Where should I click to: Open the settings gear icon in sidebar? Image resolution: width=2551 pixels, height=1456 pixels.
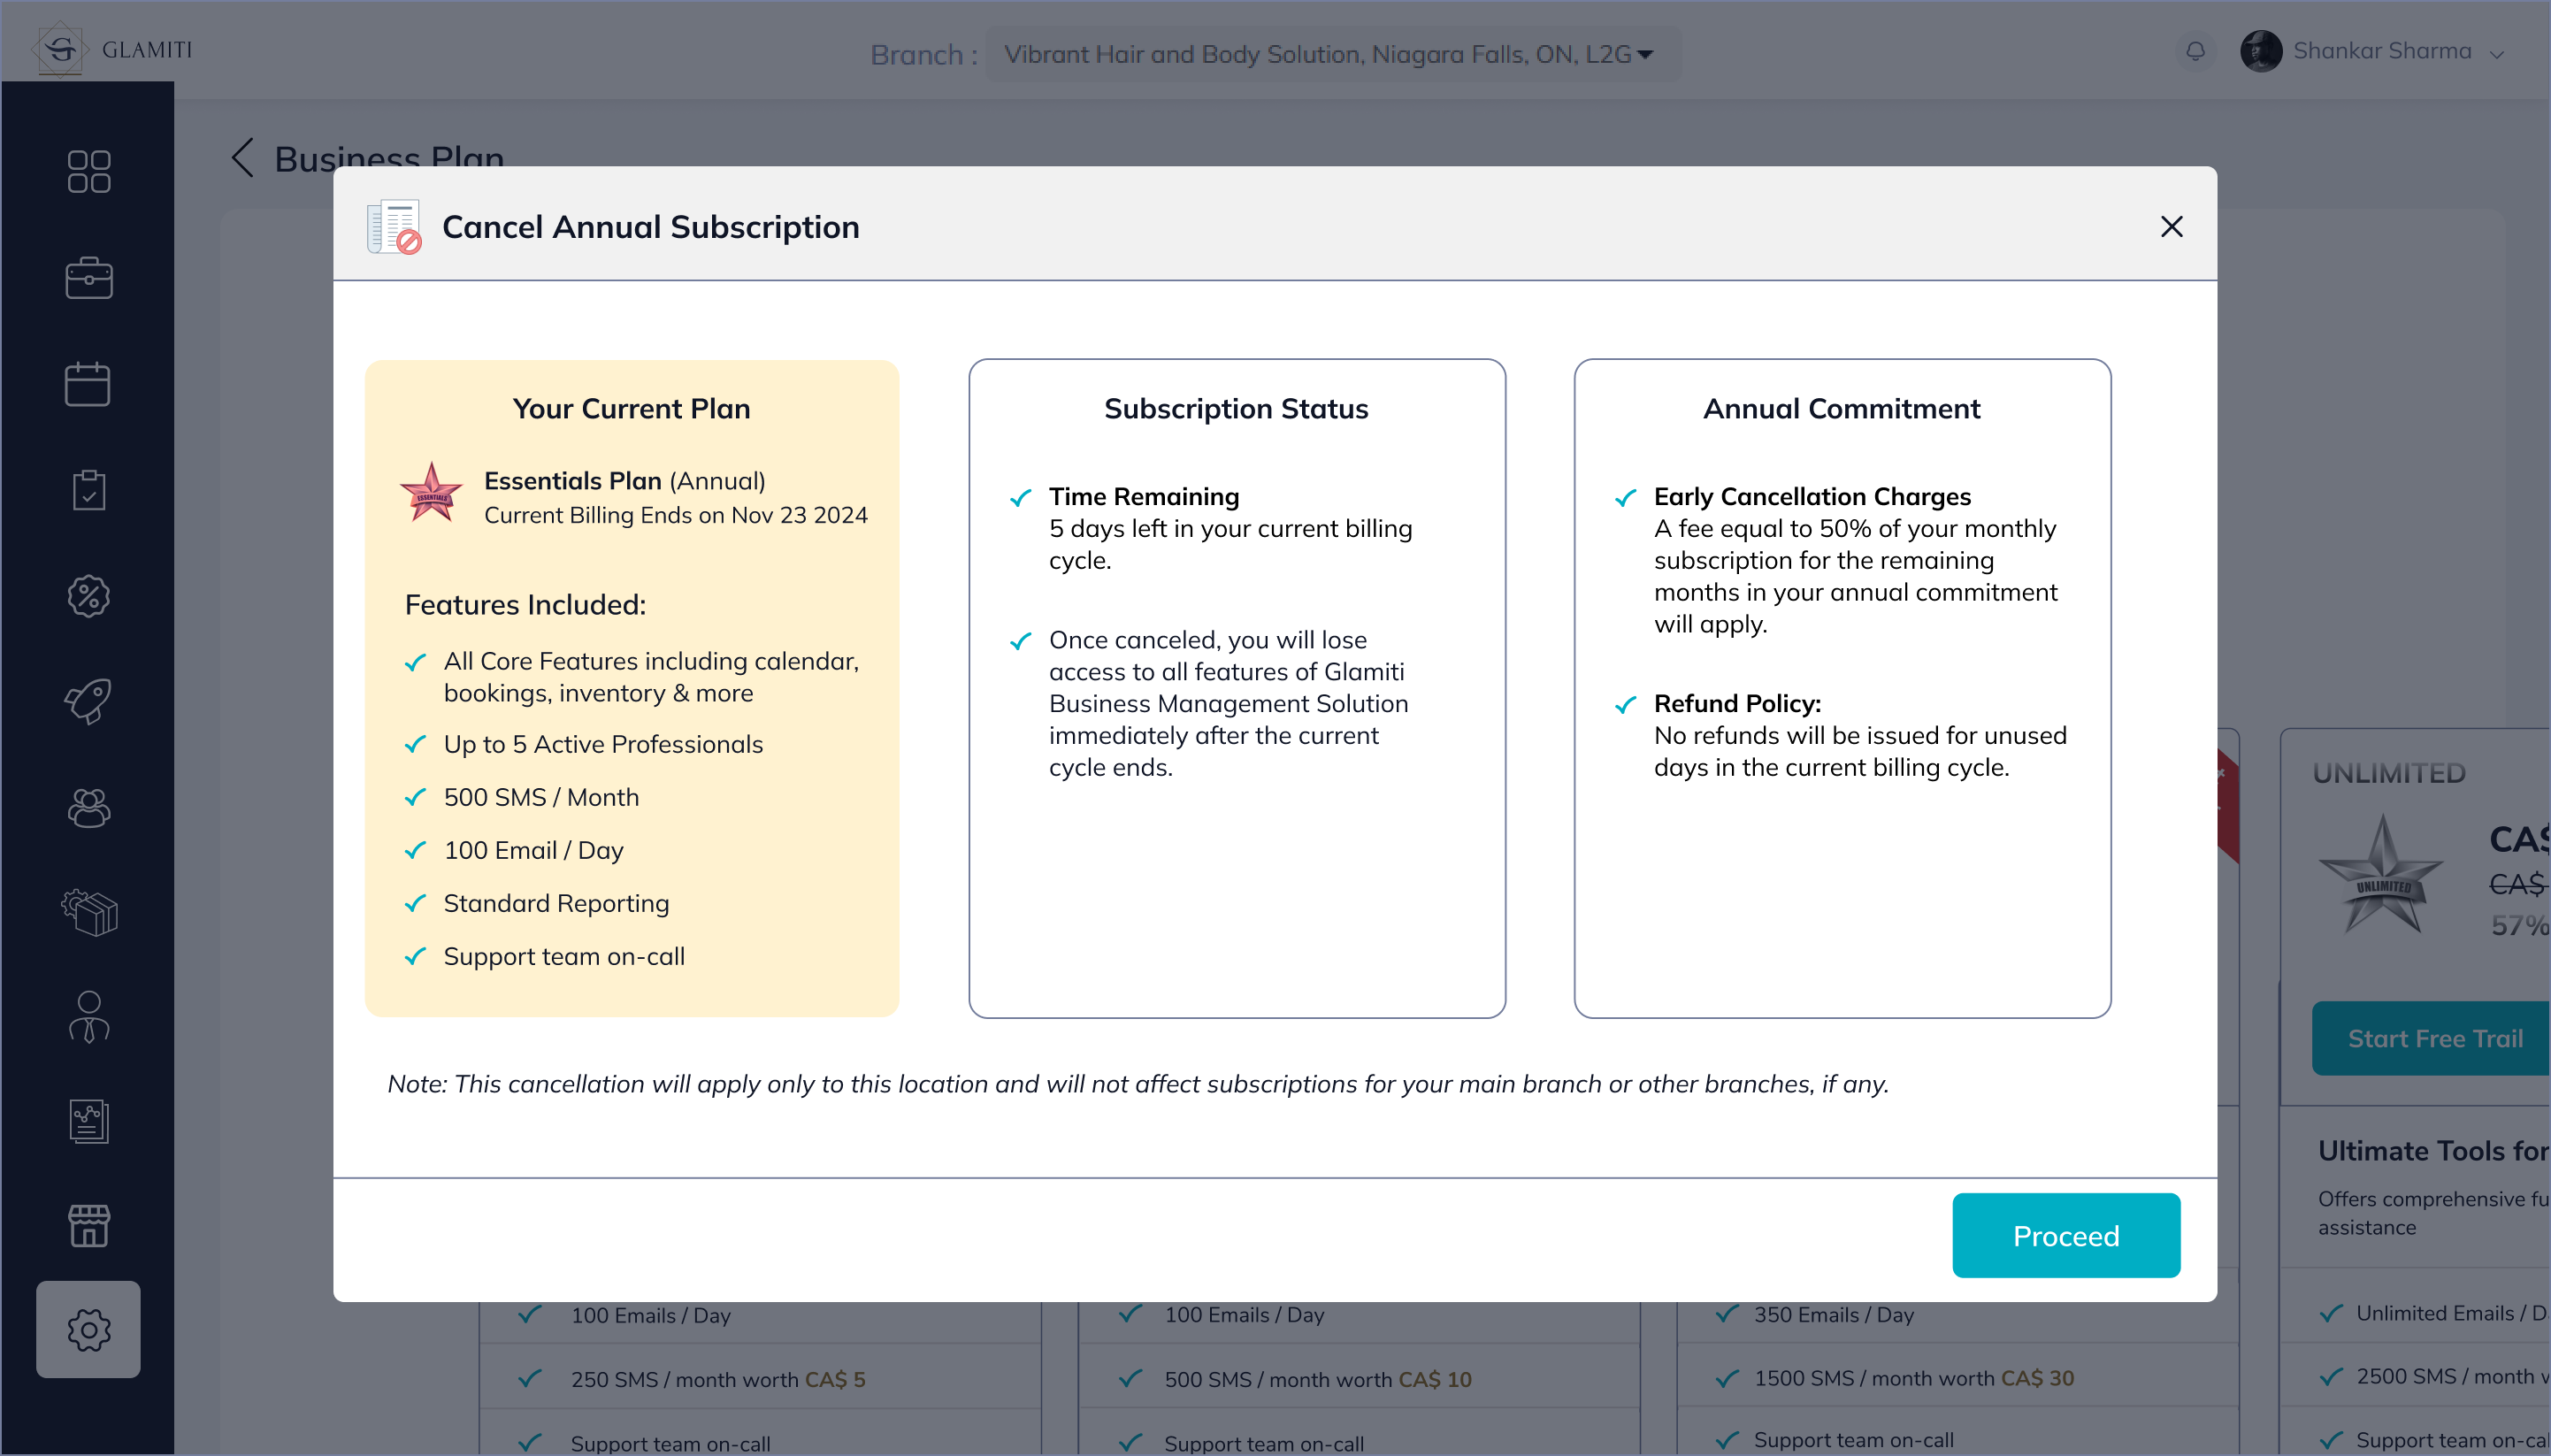[88, 1330]
